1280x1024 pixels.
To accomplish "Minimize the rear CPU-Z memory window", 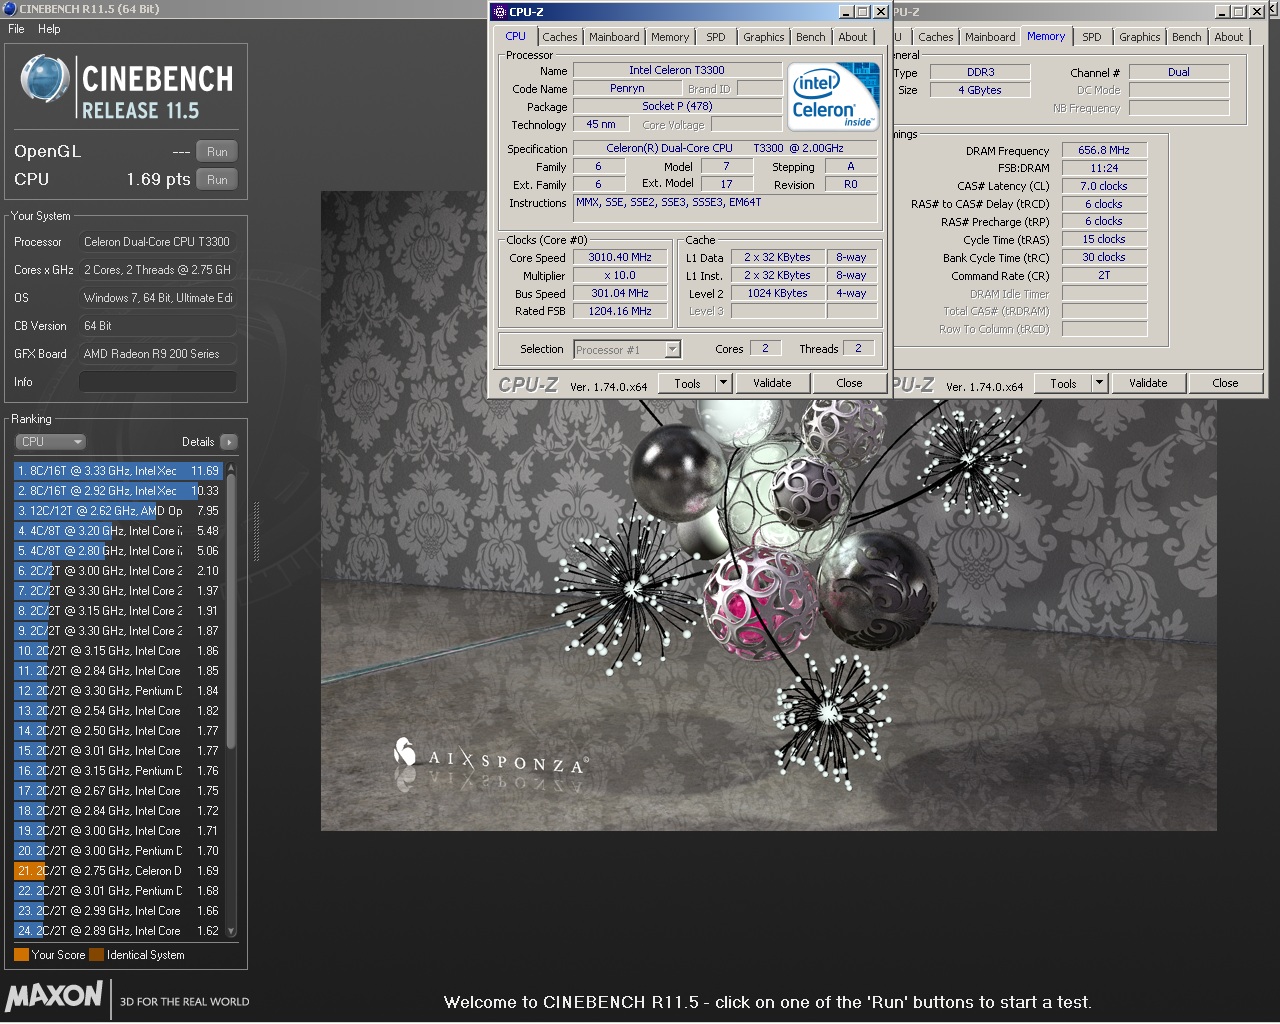I will point(1222,12).
